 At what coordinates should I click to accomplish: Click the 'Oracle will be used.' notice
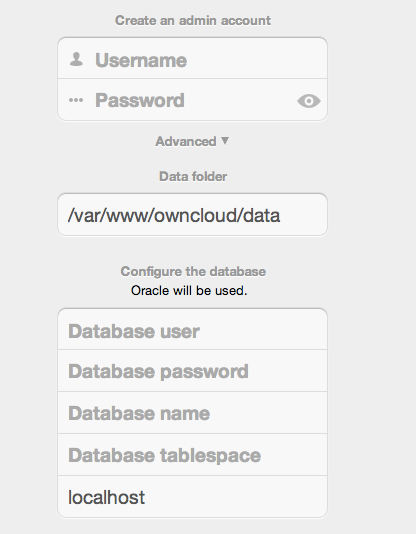(189, 290)
